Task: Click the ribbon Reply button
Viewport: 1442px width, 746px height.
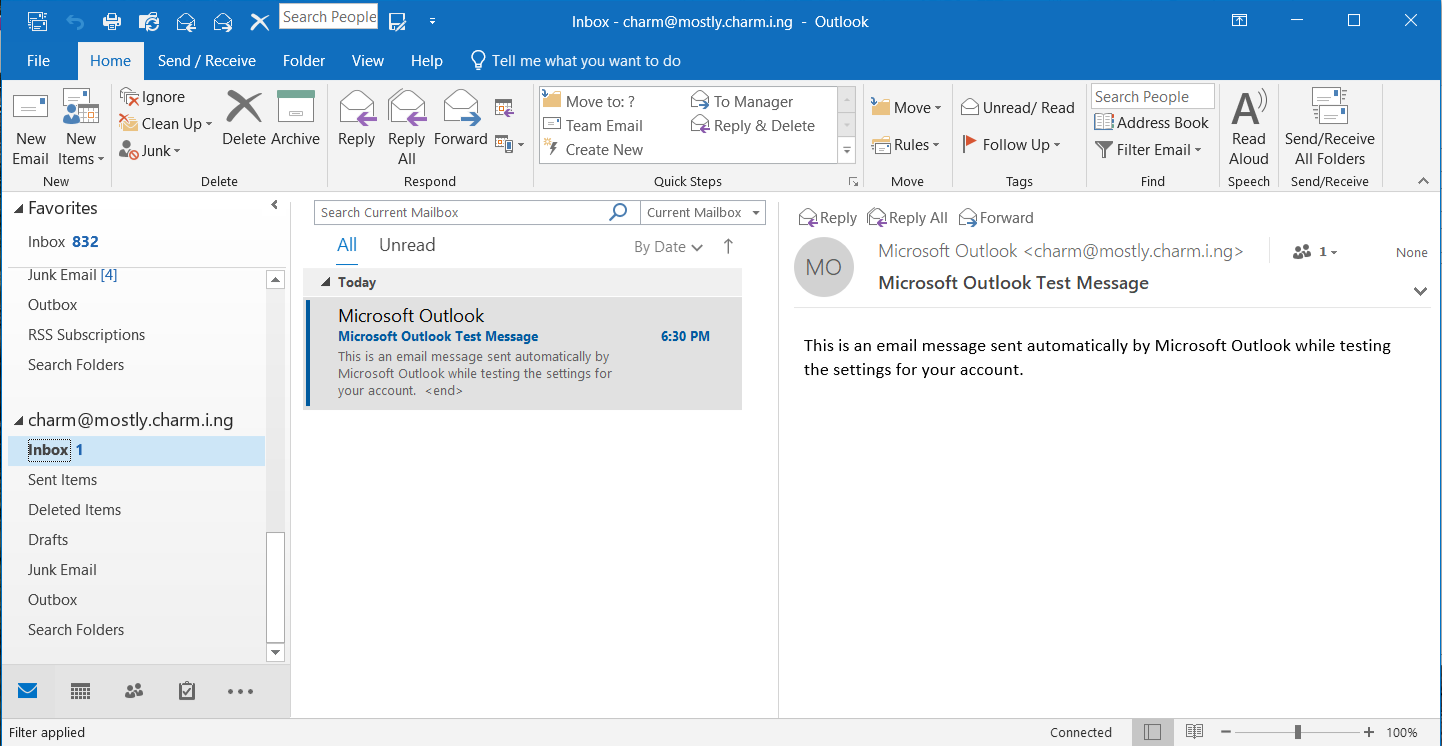Action: pos(356,119)
